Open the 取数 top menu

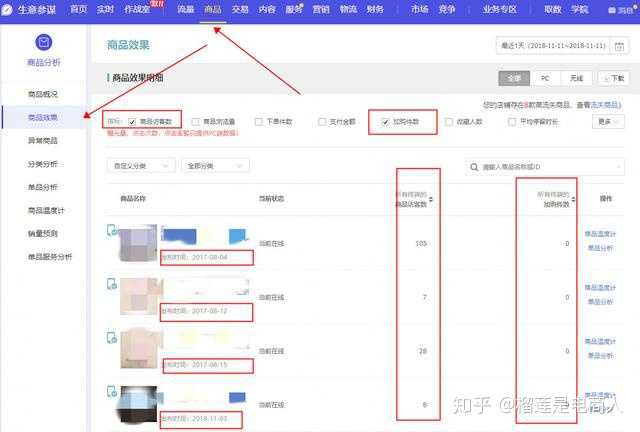[x=553, y=9]
